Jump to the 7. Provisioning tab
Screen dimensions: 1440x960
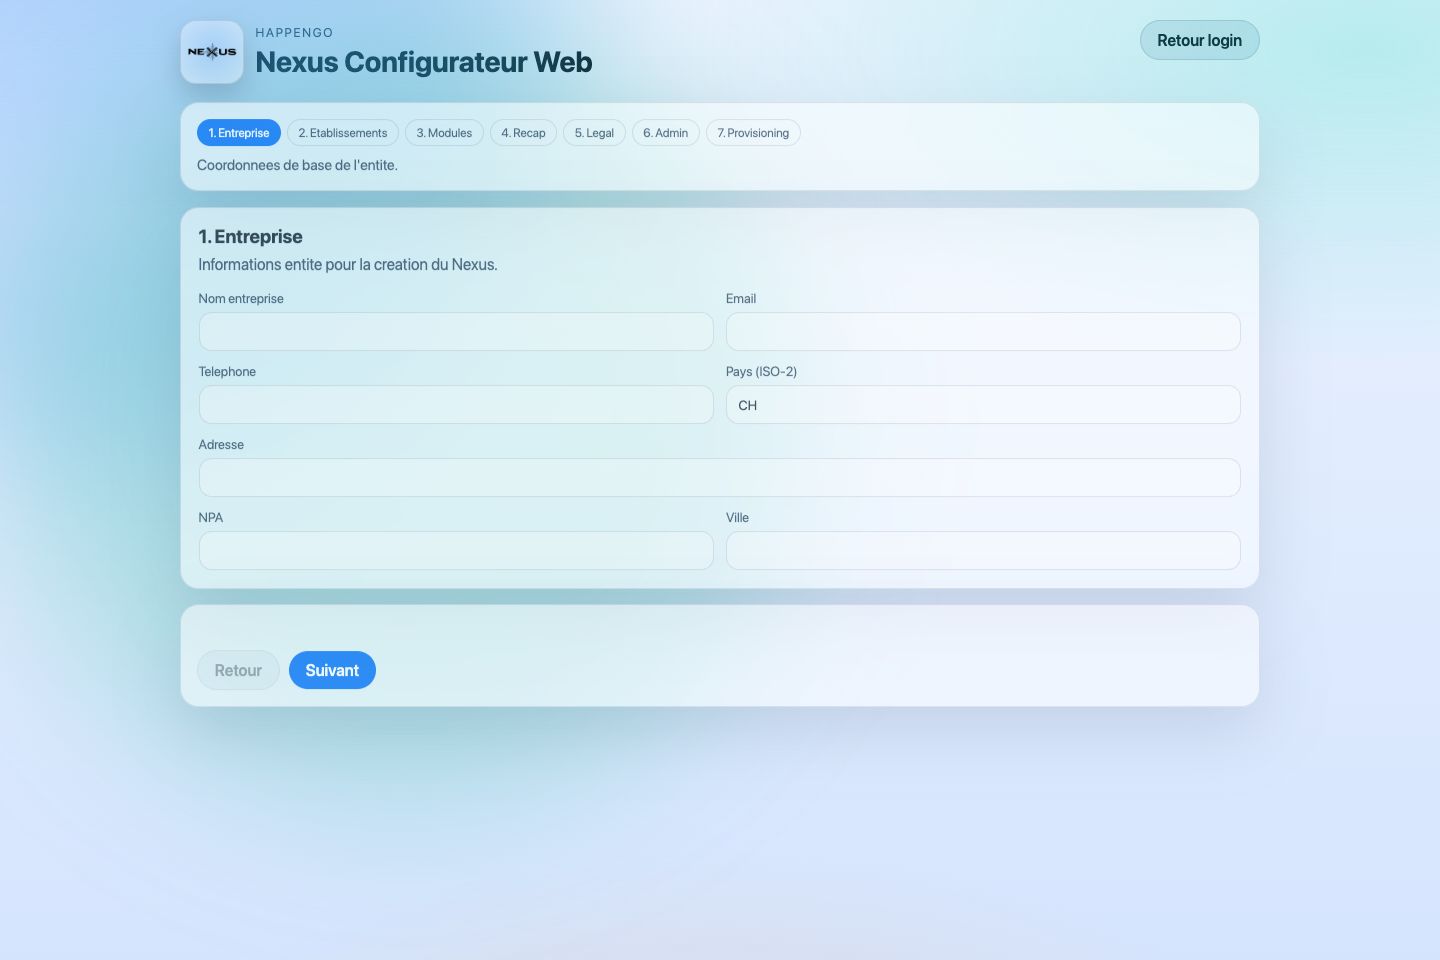753,133
